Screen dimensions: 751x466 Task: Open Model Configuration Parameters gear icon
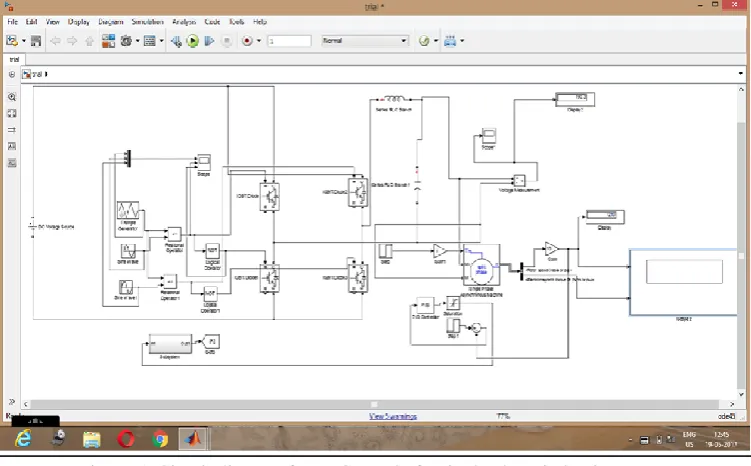coord(126,41)
